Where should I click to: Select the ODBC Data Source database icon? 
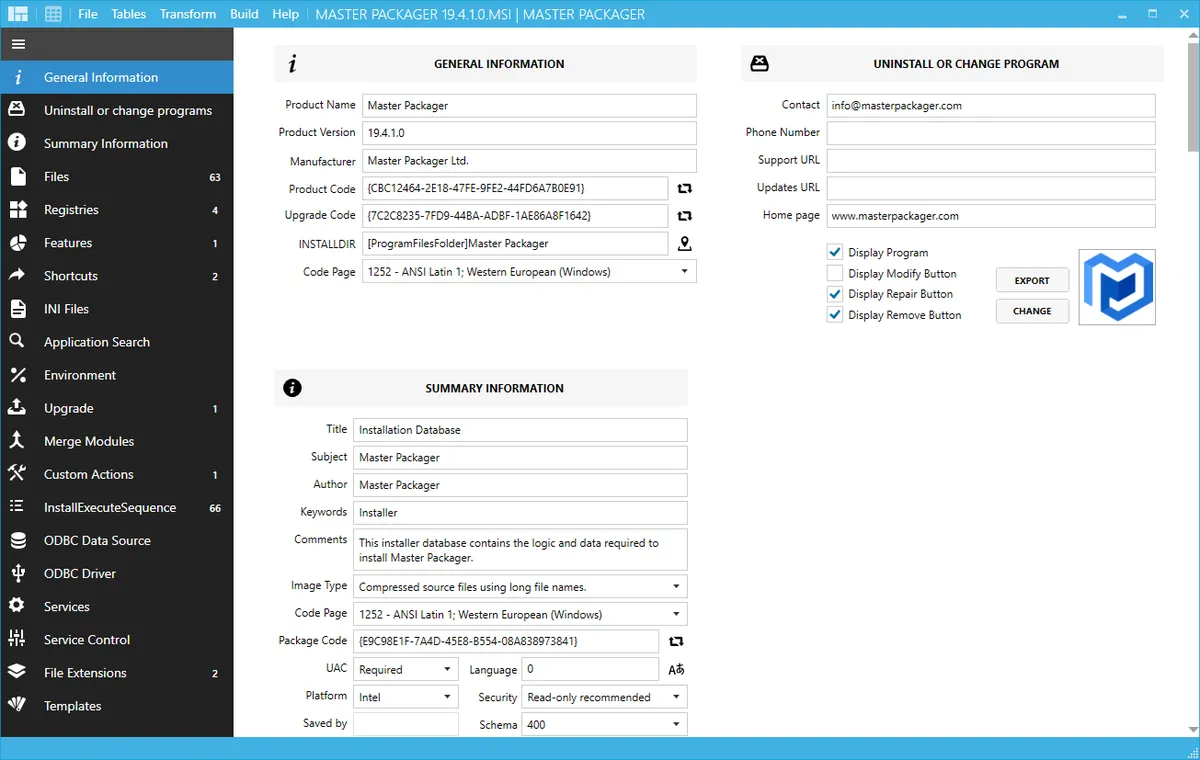pyautogui.click(x=17, y=540)
